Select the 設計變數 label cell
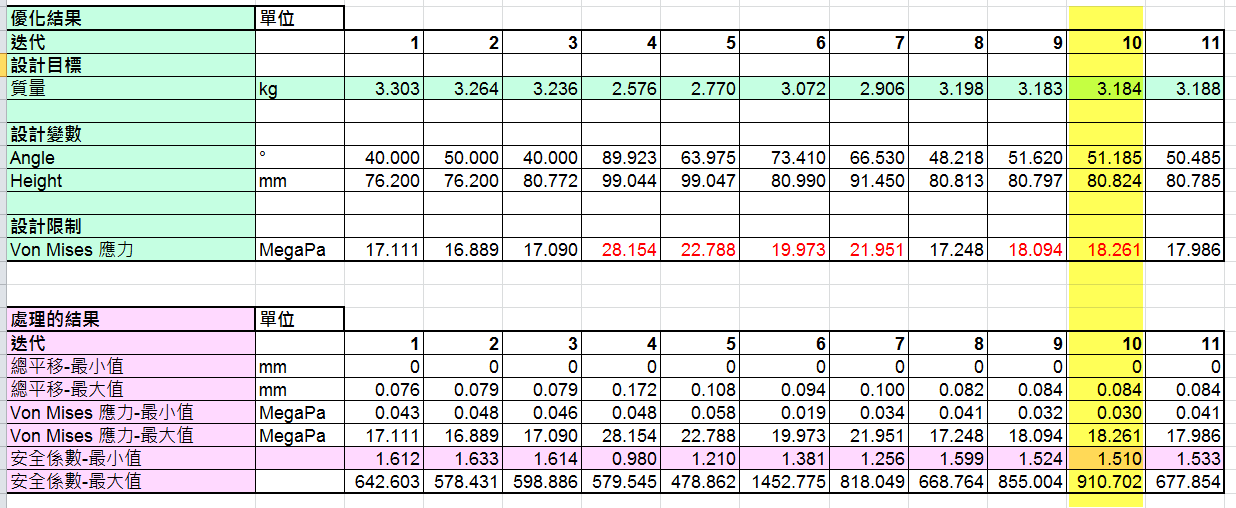The height and width of the screenshot is (508, 1236). (x=128, y=134)
